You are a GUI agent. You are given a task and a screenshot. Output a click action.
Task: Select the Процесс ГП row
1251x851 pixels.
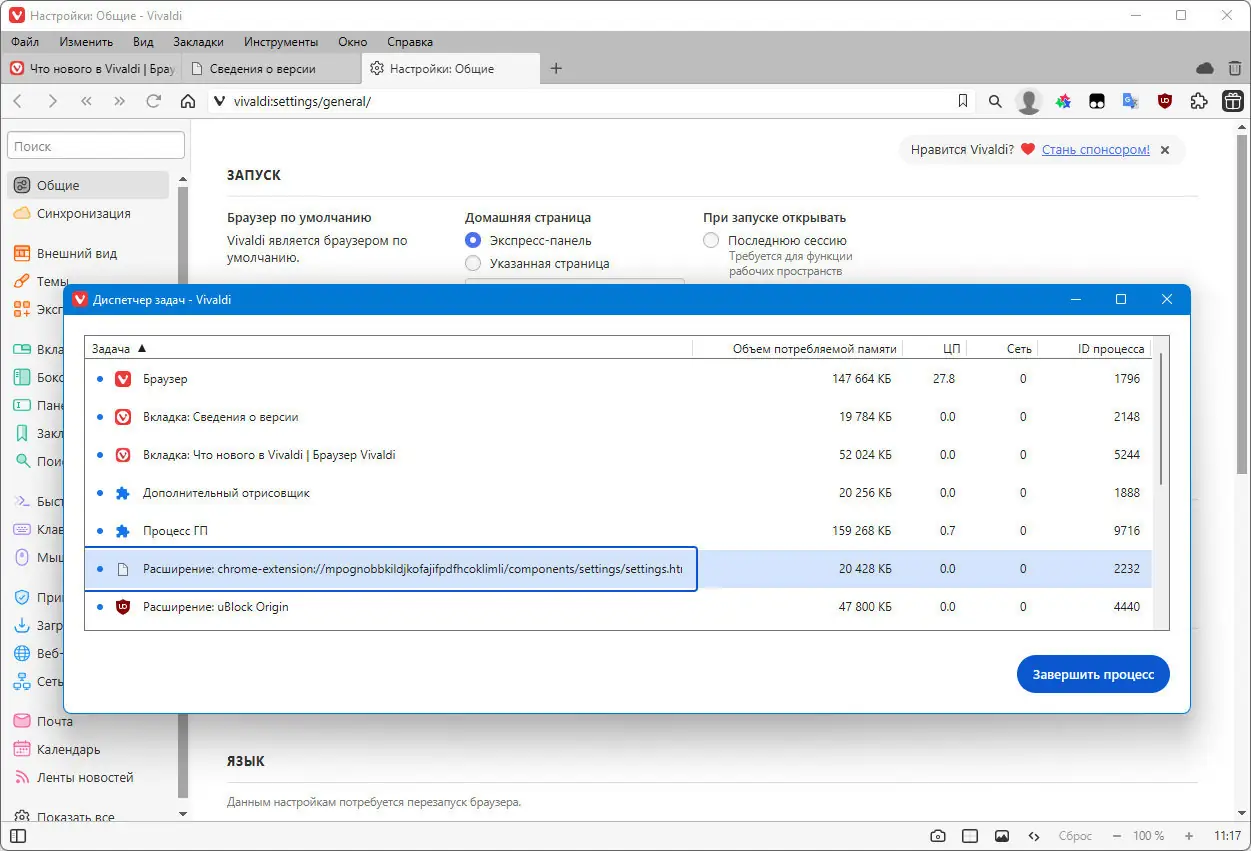pos(618,531)
